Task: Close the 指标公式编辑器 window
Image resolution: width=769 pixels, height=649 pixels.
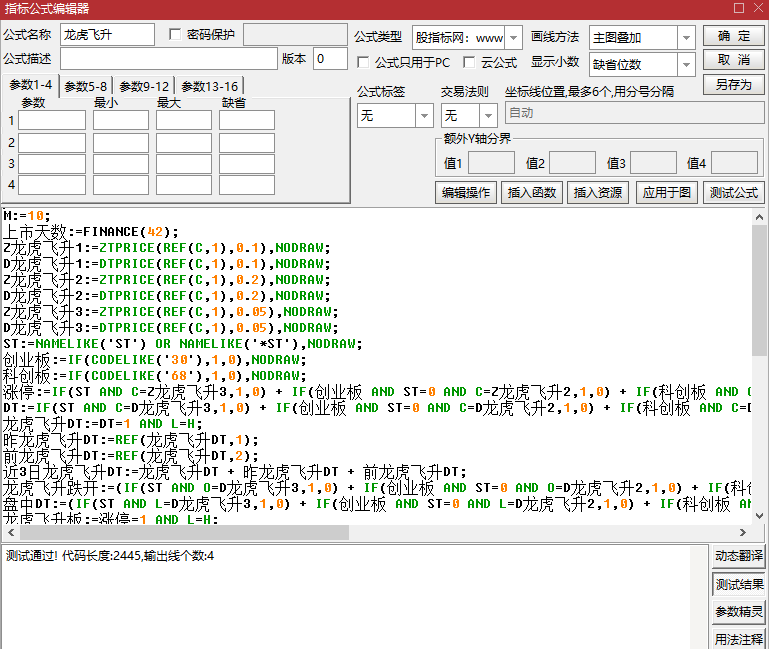Action: (x=758, y=8)
